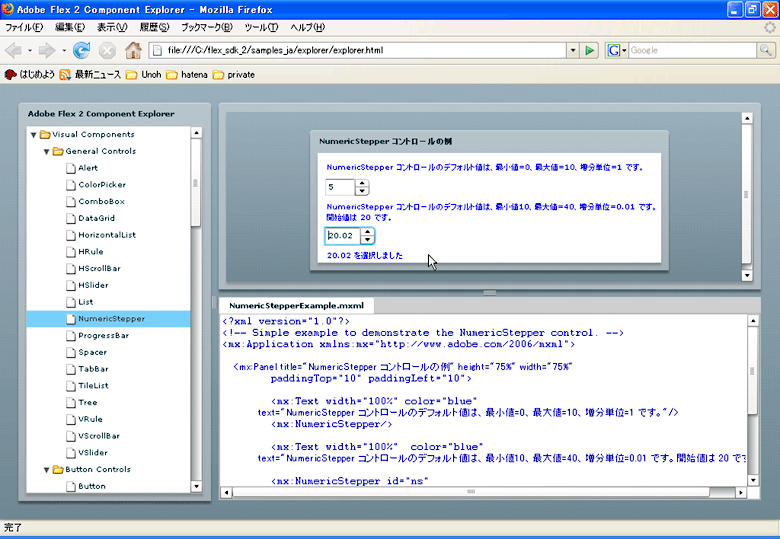
Task: Click the browser Back arrow button
Action: click(x=13, y=50)
